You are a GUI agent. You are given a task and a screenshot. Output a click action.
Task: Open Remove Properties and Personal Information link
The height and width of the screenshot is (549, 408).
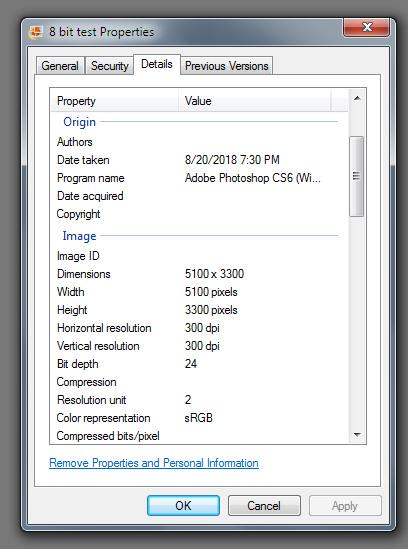pos(154,463)
